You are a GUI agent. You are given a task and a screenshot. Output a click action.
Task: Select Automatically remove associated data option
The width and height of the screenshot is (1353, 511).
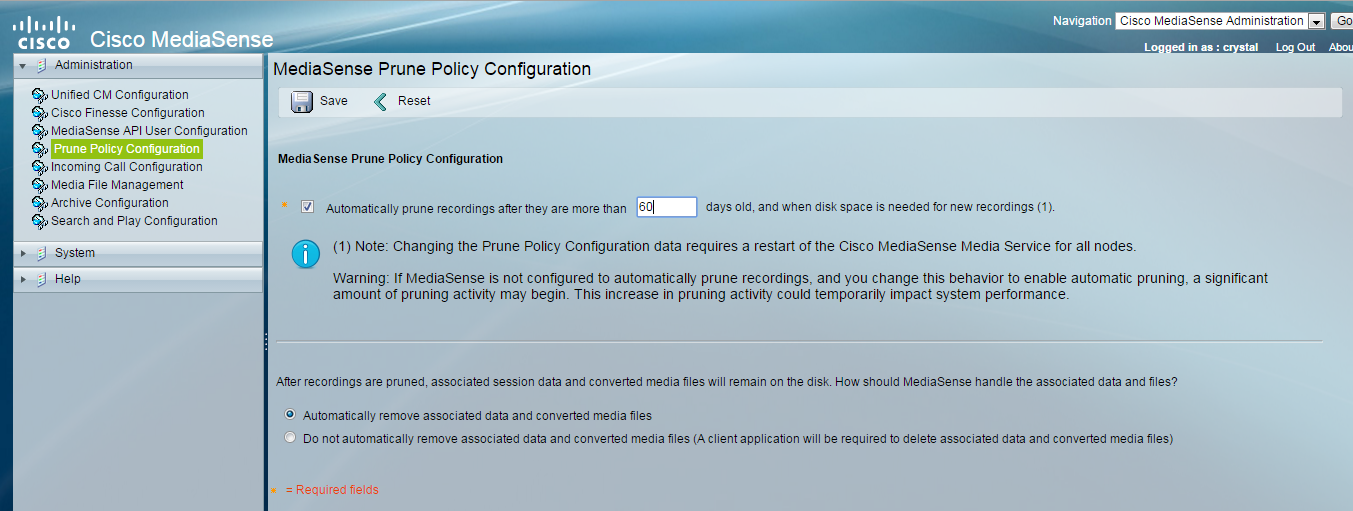click(x=290, y=415)
